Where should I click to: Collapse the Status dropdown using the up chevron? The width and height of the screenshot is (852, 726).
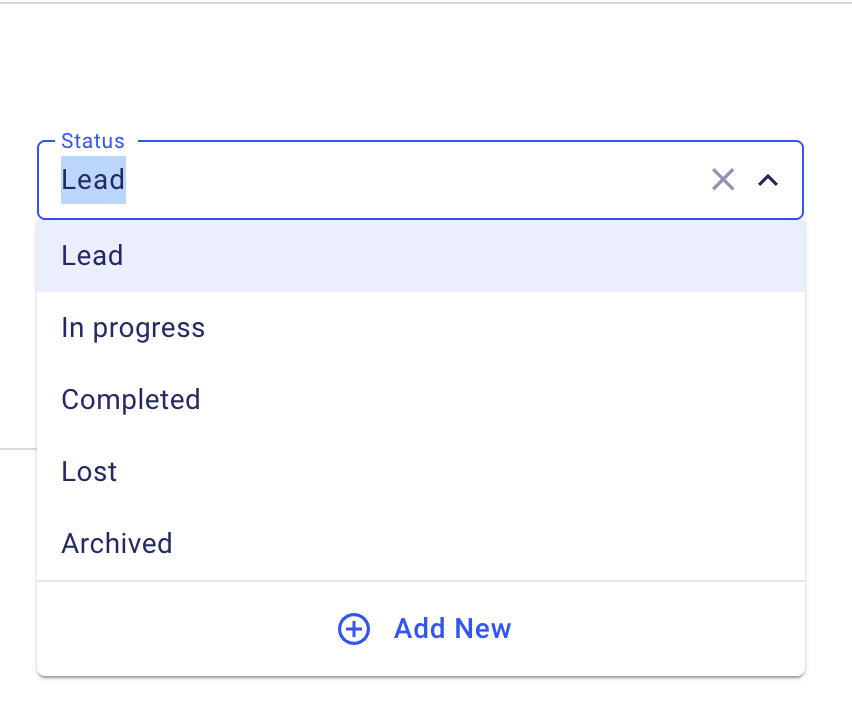(768, 180)
